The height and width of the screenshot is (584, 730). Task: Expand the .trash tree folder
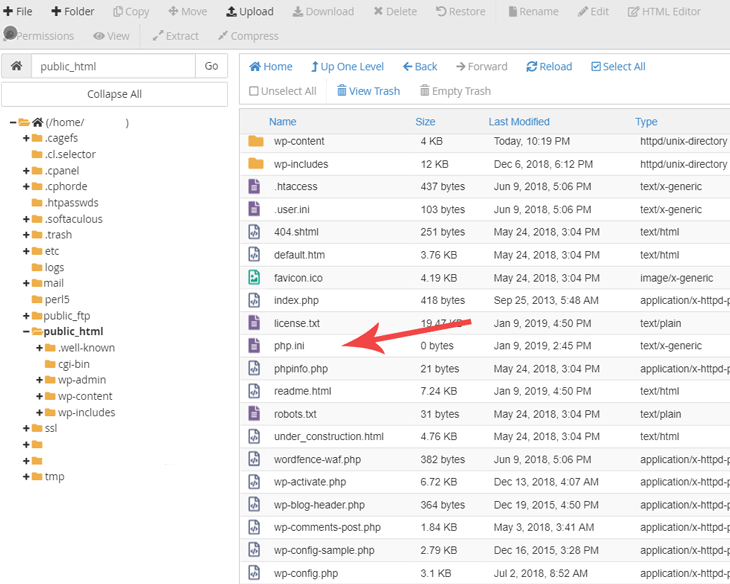(26, 235)
